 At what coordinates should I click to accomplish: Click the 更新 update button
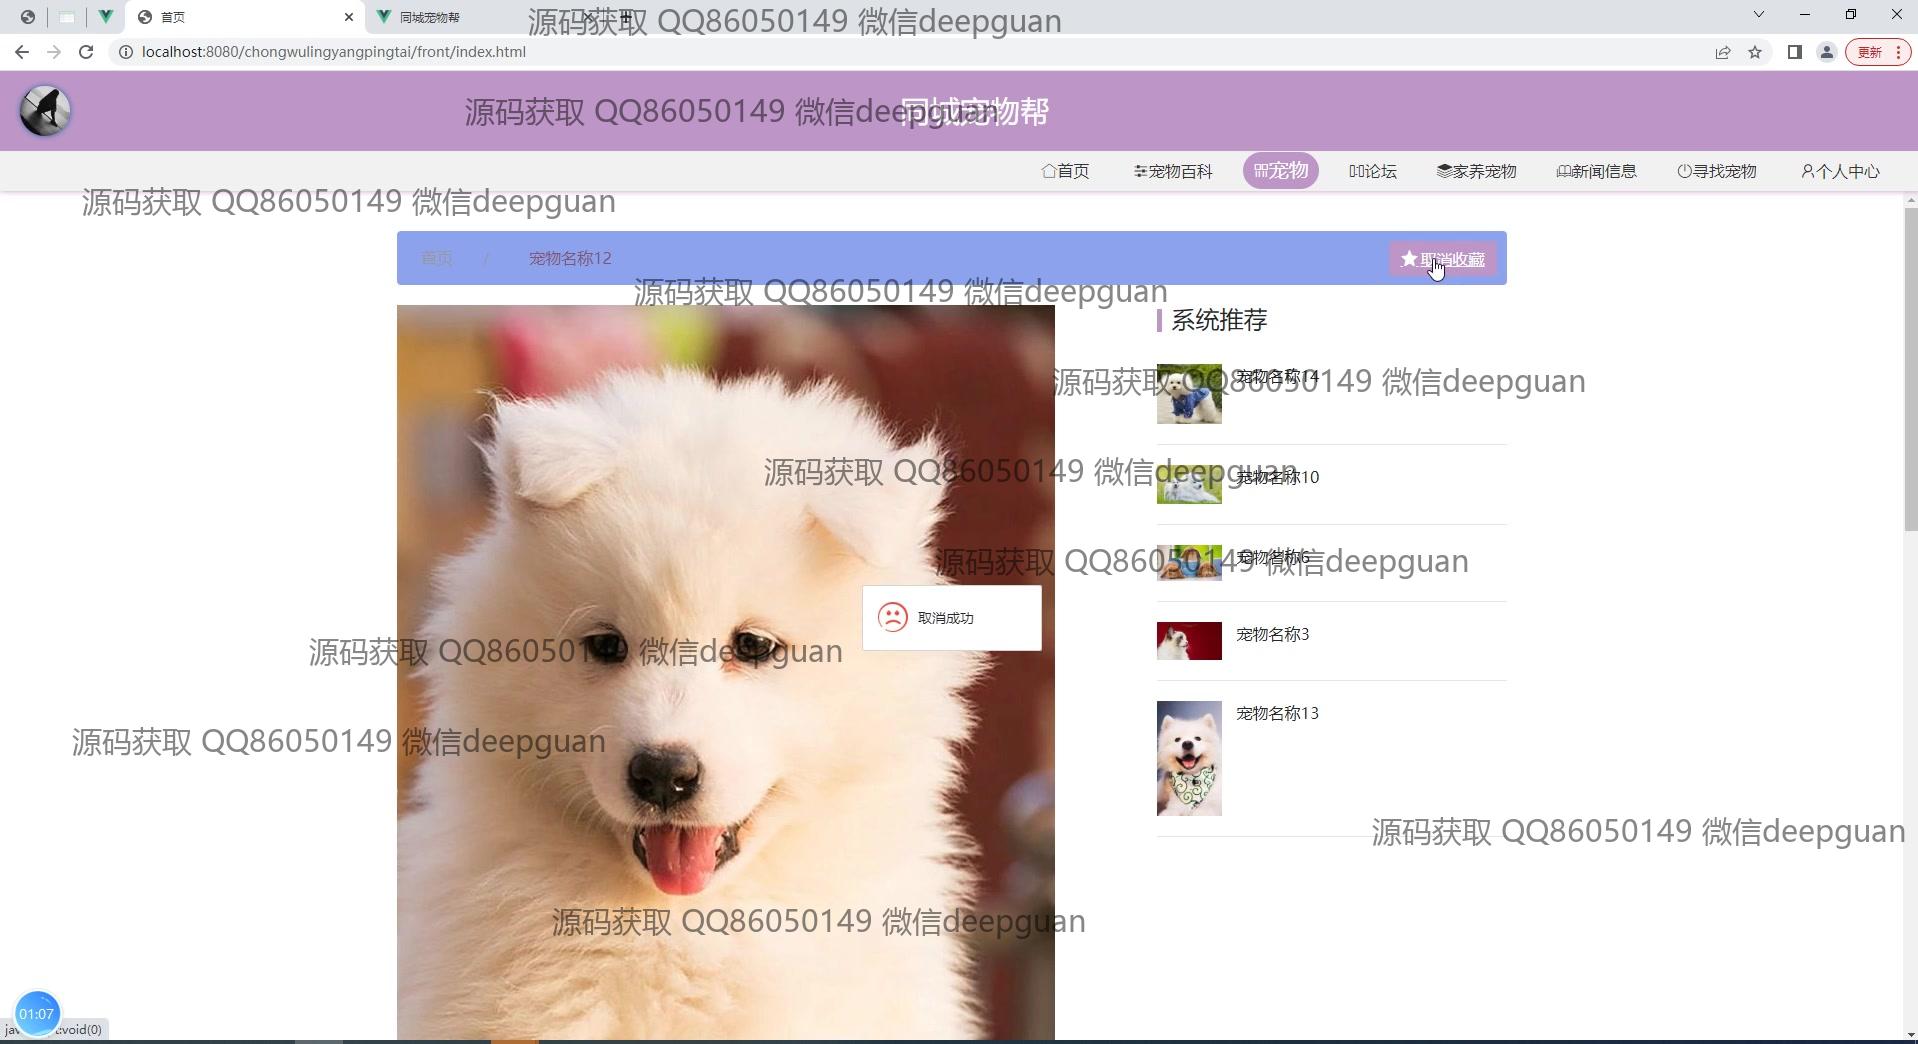click(1870, 52)
